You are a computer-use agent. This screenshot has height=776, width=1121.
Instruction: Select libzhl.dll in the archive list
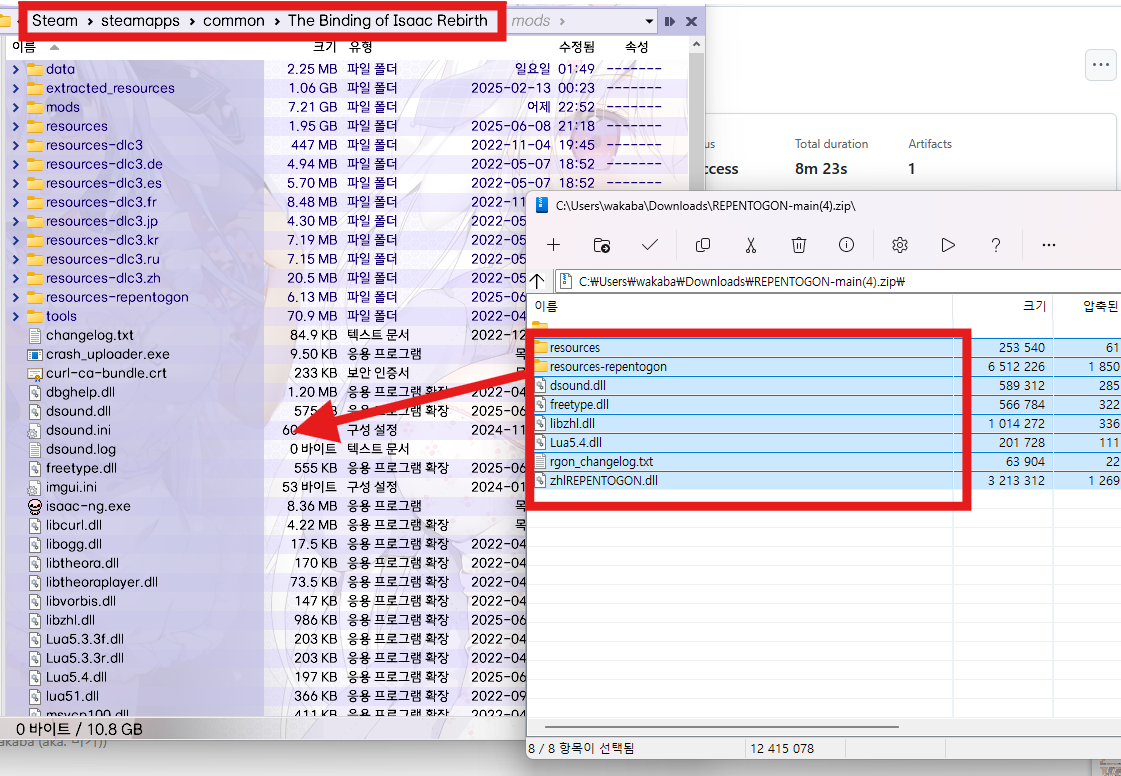pyautogui.click(x=572, y=424)
